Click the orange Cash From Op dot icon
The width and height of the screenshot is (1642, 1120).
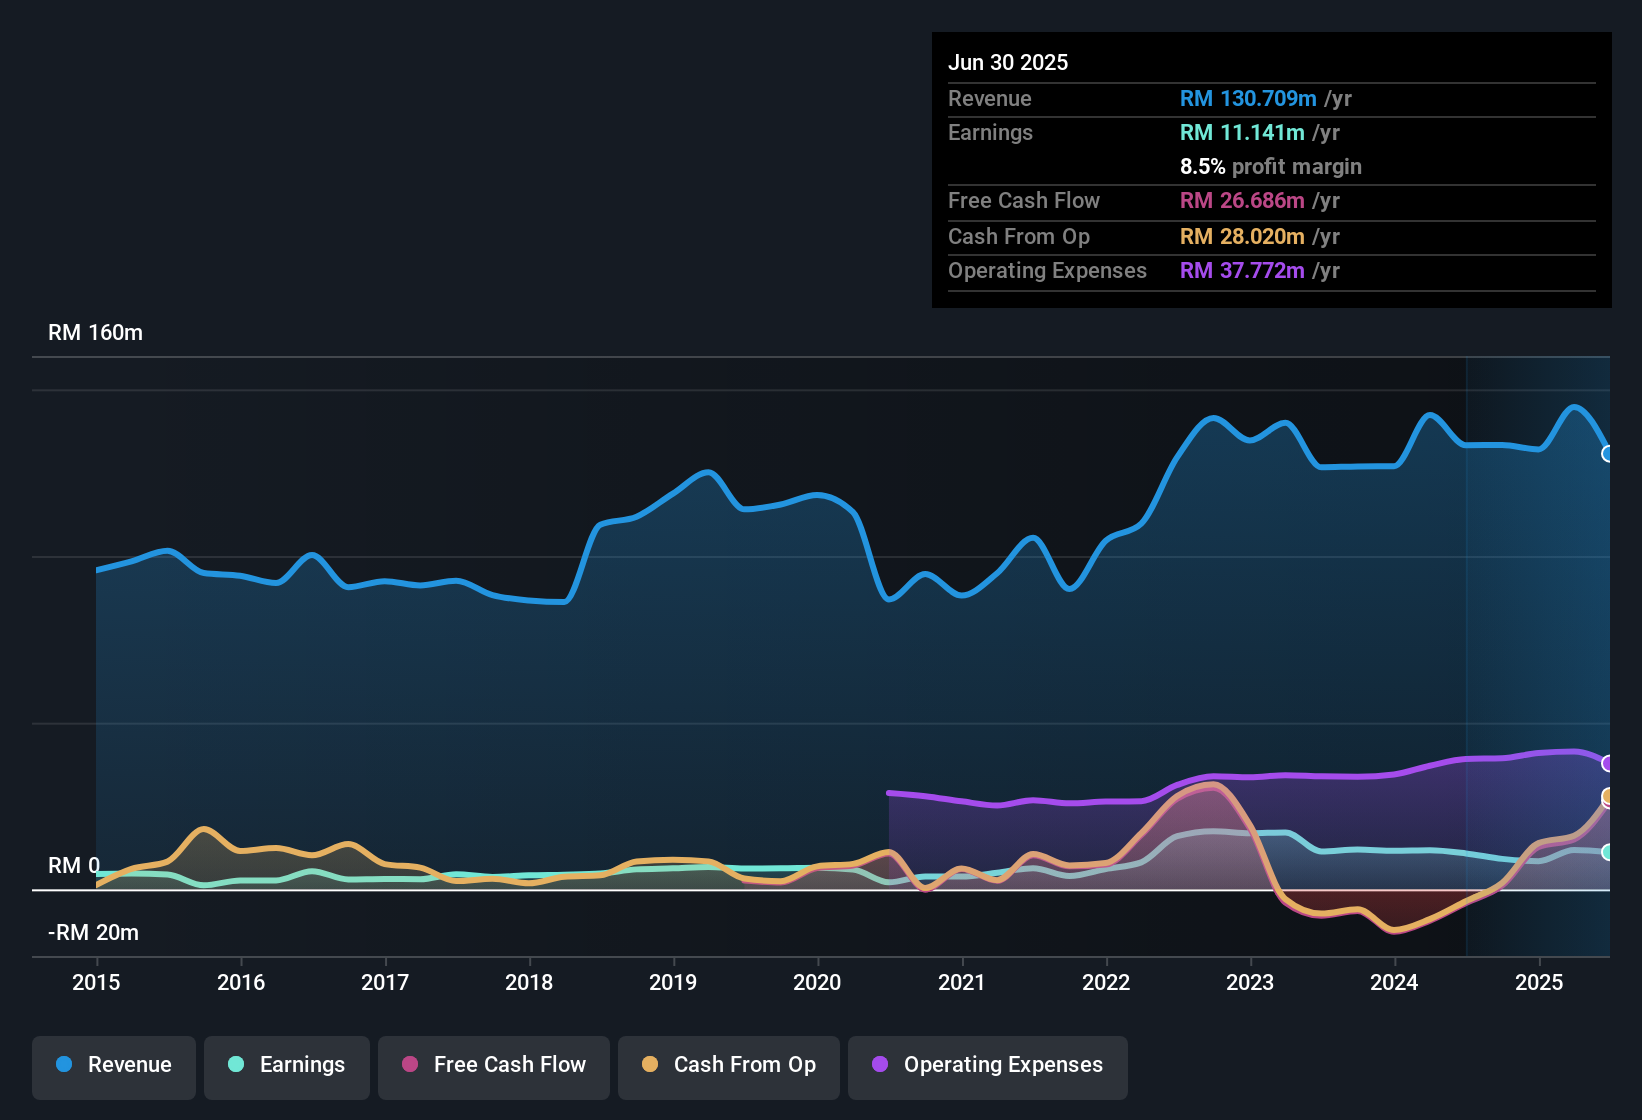(x=649, y=1065)
